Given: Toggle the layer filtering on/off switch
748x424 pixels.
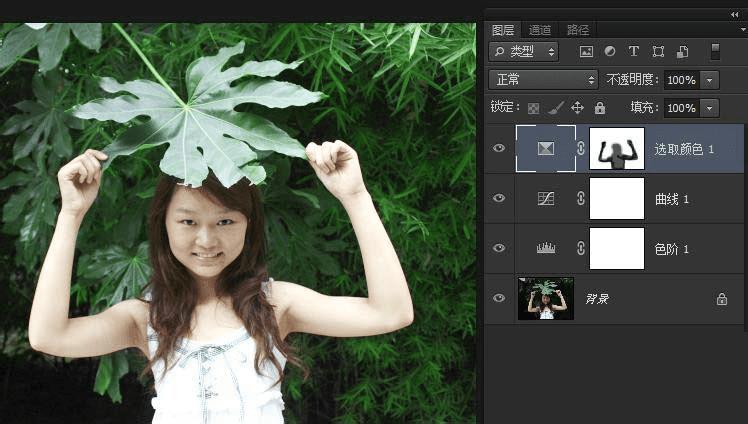Looking at the screenshot, I should click(715, 51).
